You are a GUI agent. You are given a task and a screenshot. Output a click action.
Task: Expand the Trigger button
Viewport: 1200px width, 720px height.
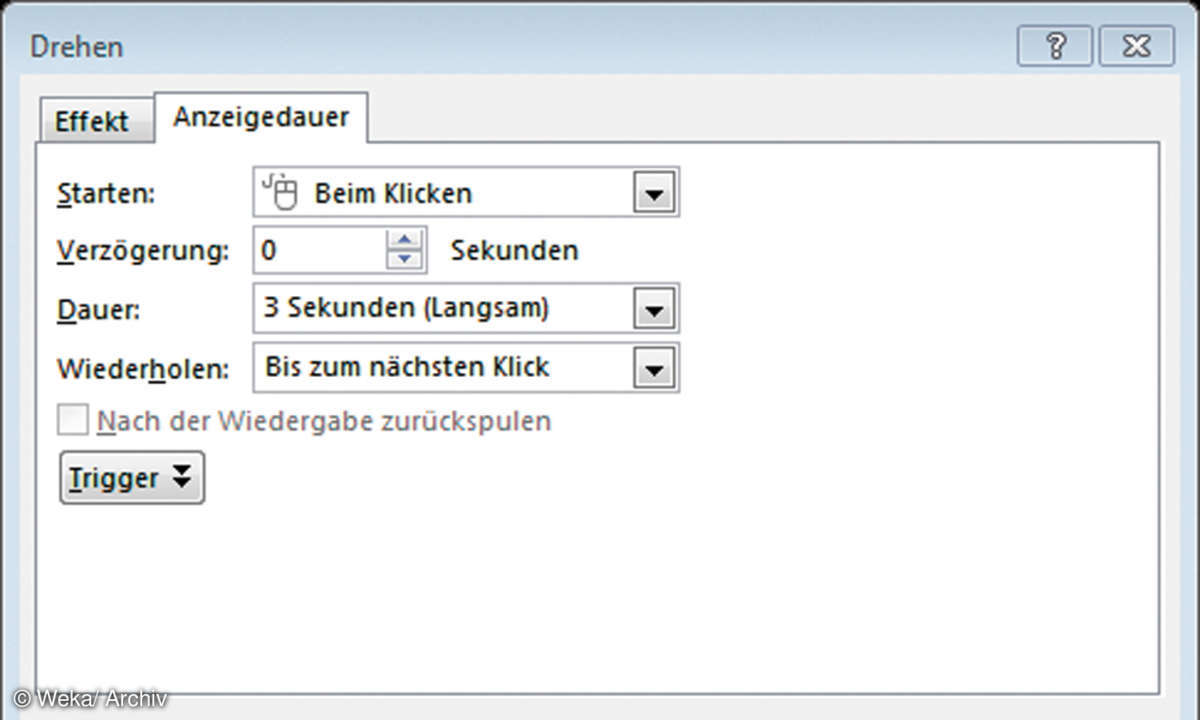pos(132,478)
